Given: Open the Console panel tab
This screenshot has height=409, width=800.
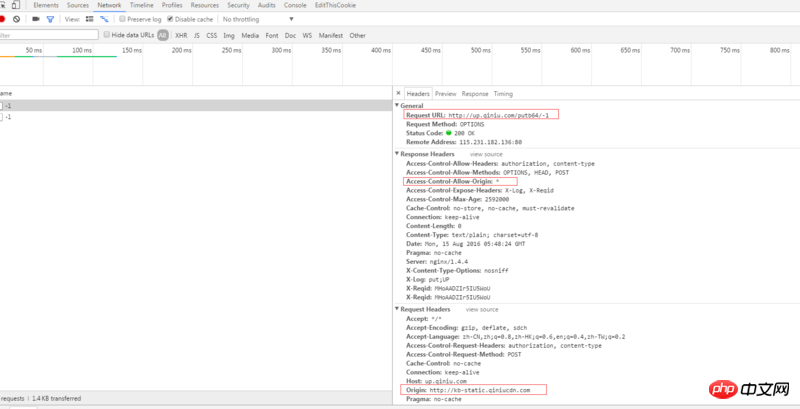Looking at the screenshot, I should [x=295, y=6].
